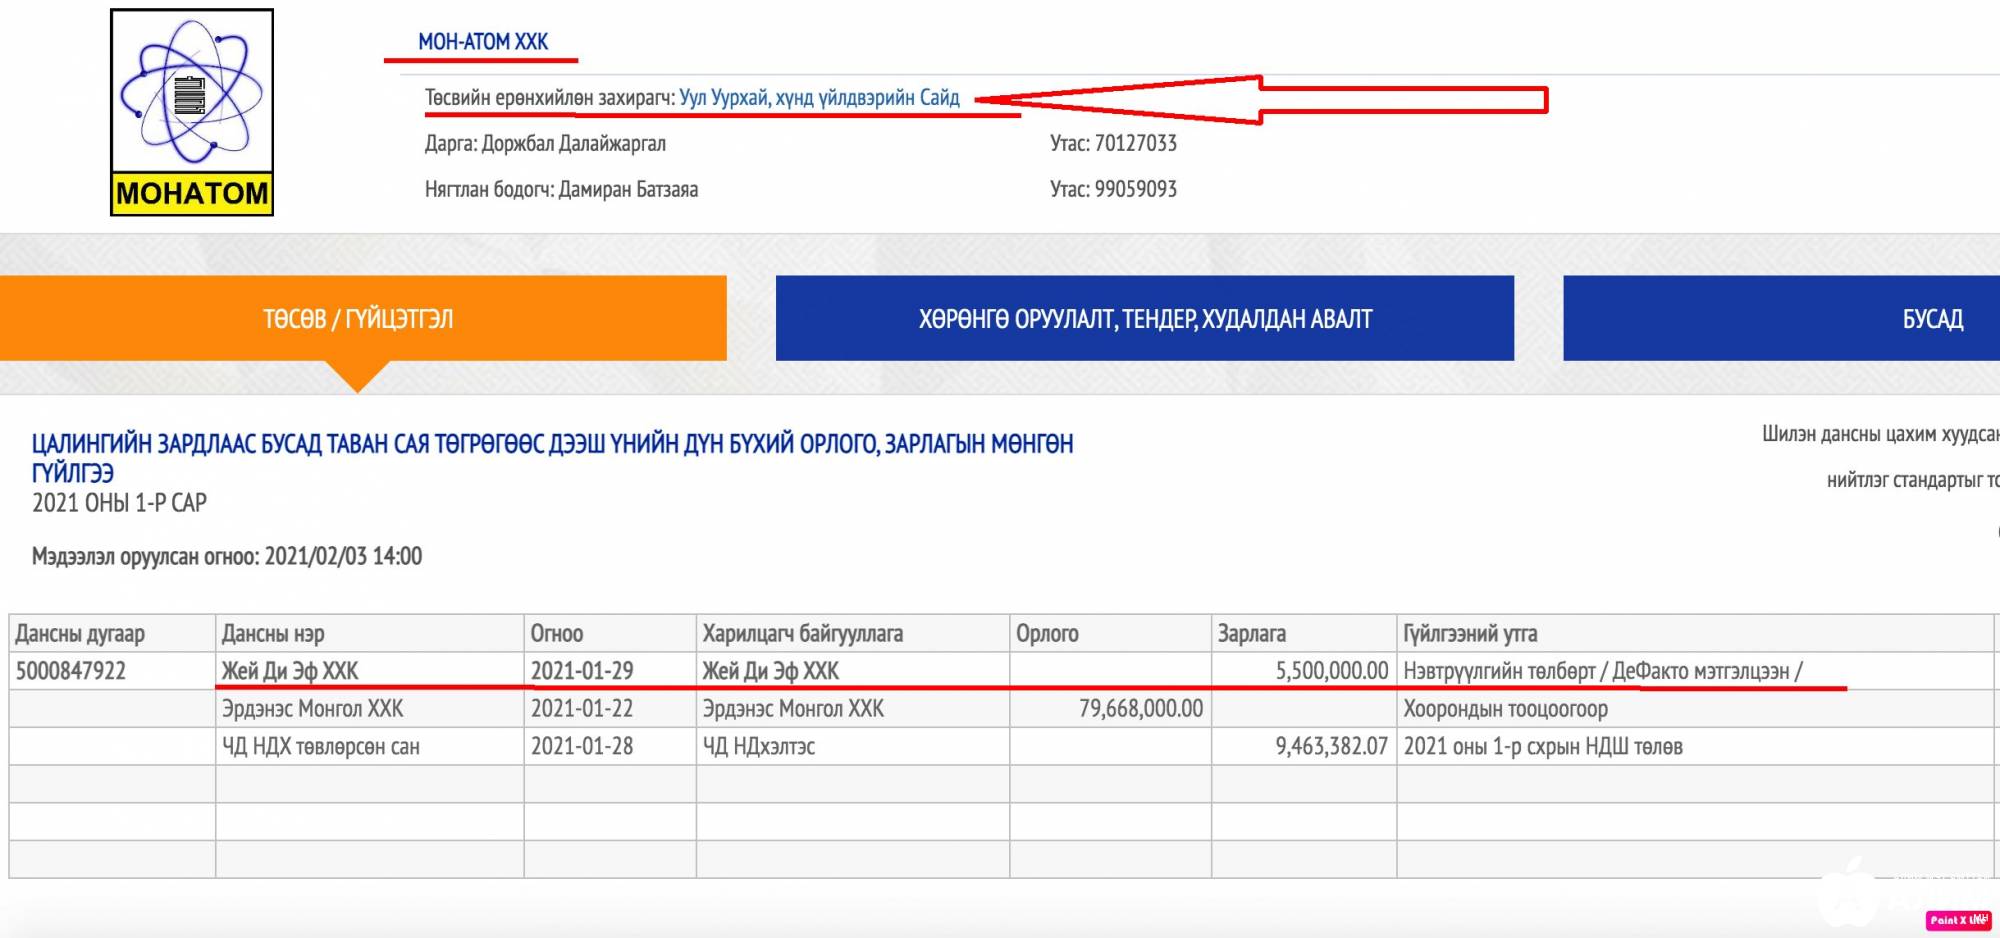The width and height of the screenshot is (2000, 938).
Task: Click Дарга: Доржбал Далайжаргал text
Action: [x=545, y=144]
